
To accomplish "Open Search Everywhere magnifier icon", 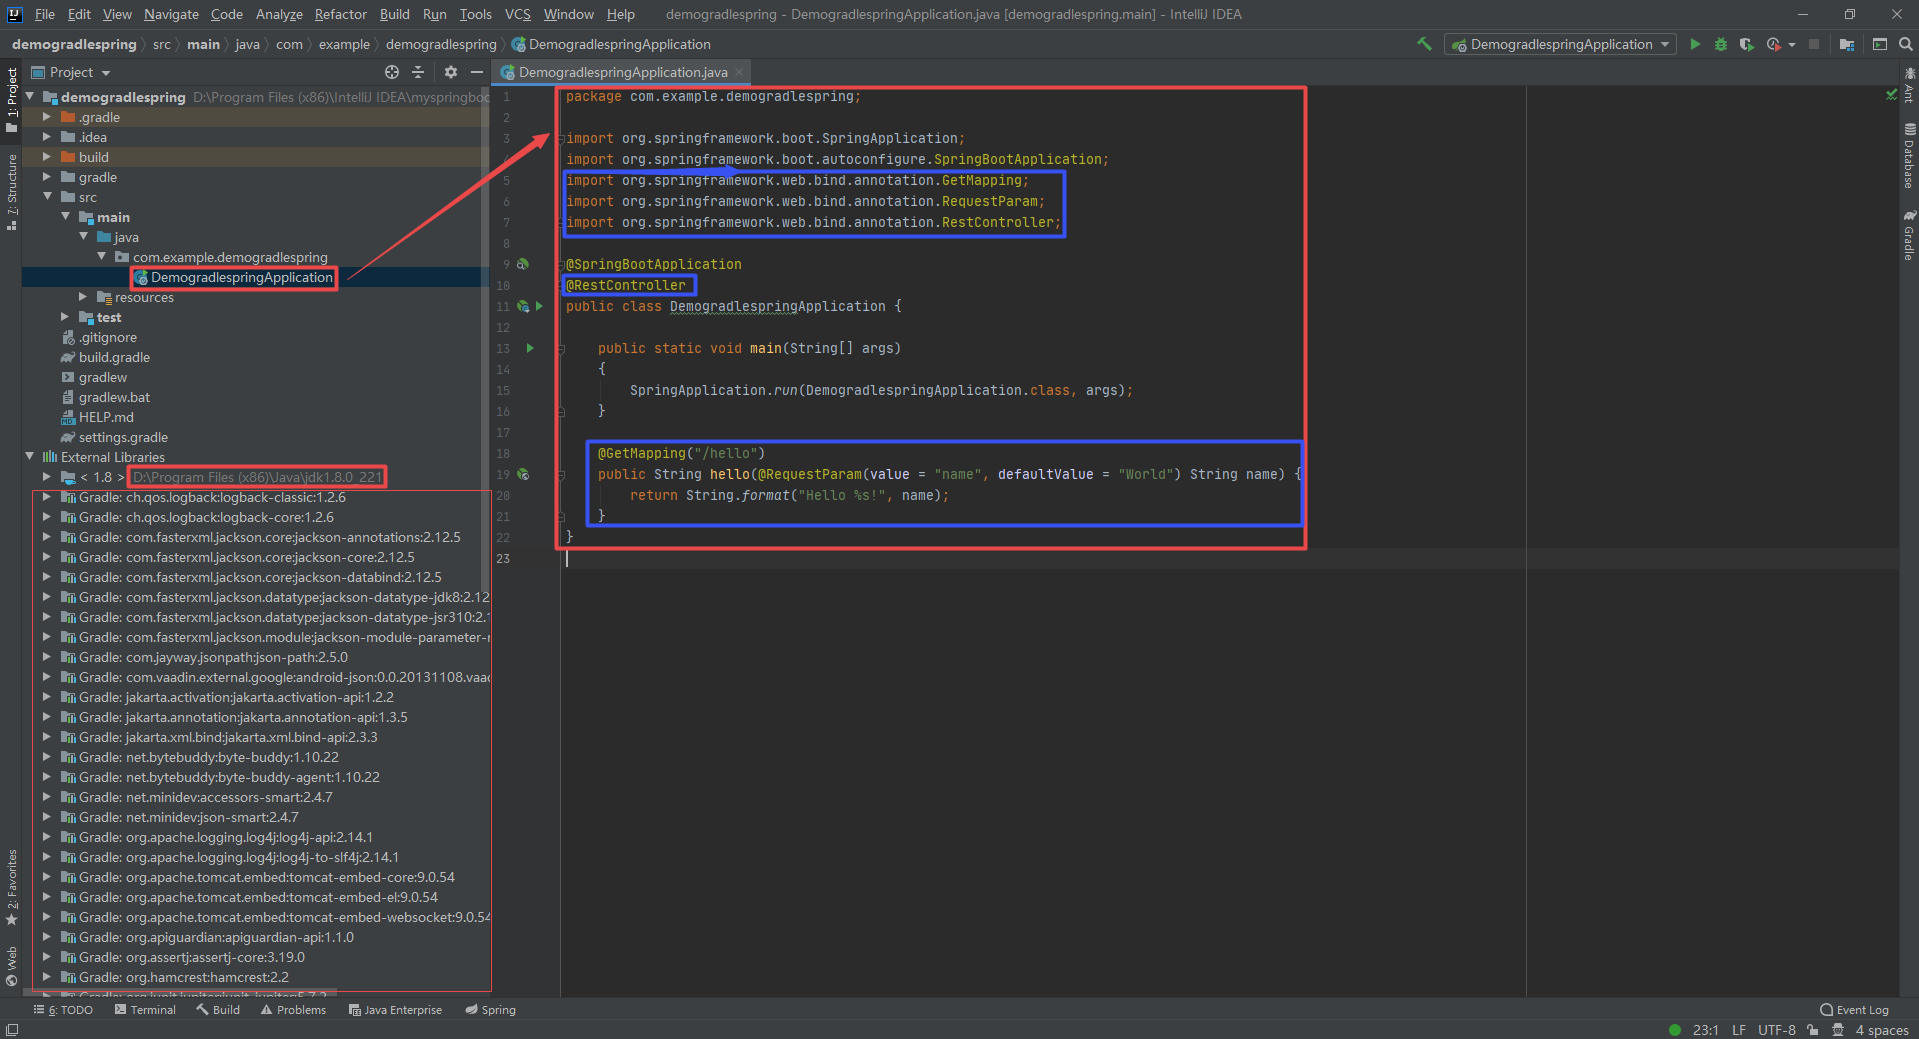I will tap(1905, 44).
